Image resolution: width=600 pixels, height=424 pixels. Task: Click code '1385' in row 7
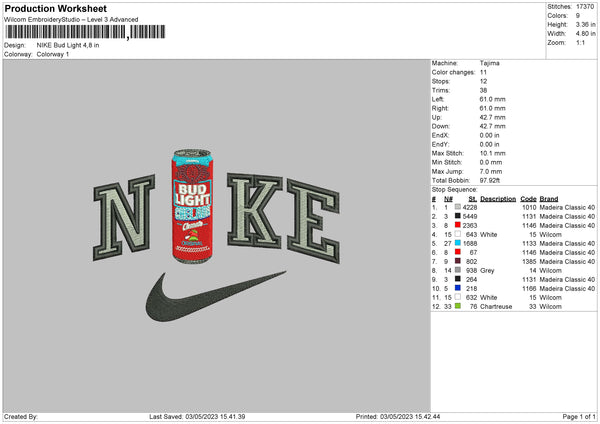click(x=529, y=261)
